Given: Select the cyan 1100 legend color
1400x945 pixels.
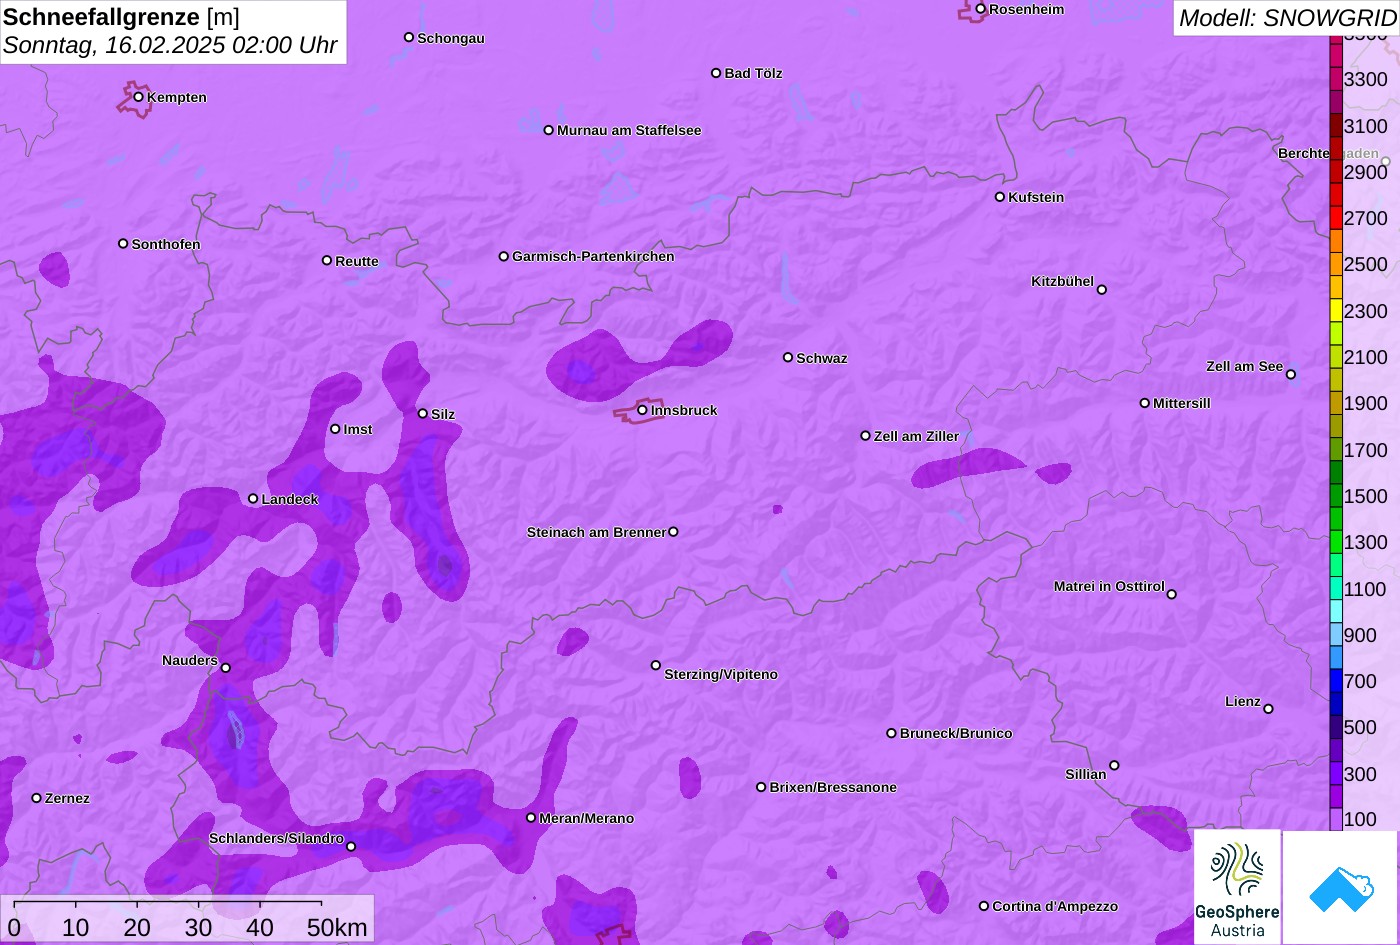Looking at the screenshot, I should tap(1336, 589).
